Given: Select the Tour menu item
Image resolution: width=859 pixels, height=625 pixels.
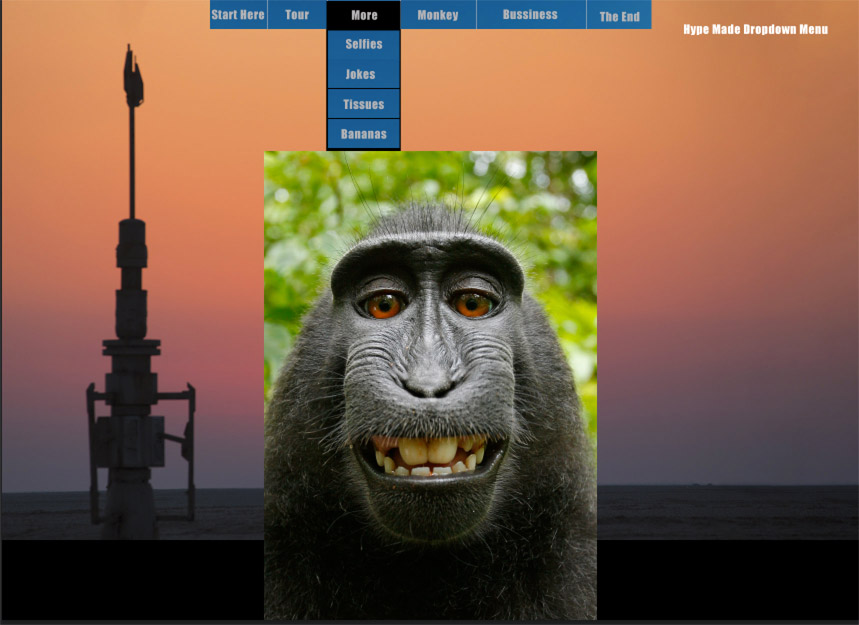Looking at the screenshot, I should pos(297,15).
